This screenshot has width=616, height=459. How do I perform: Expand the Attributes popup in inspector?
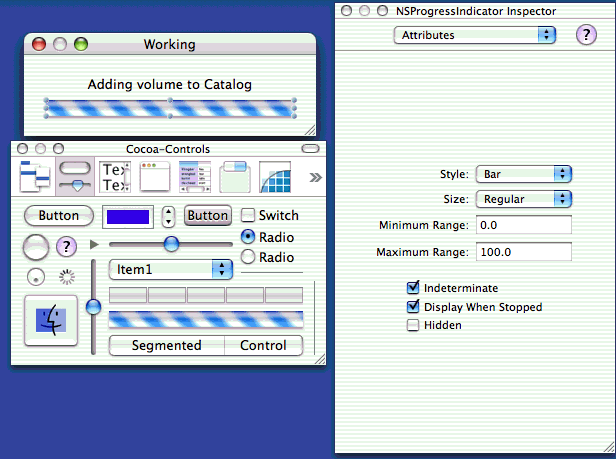coord(475,35)
